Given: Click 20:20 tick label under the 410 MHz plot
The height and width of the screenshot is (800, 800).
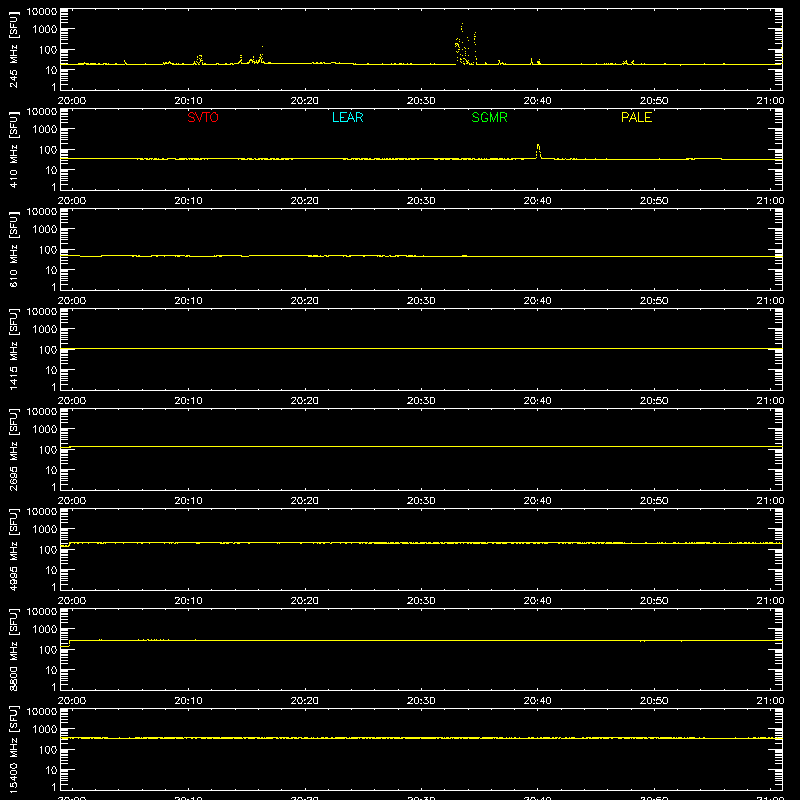Looking at the screenshot, I should tap(305, 201).
